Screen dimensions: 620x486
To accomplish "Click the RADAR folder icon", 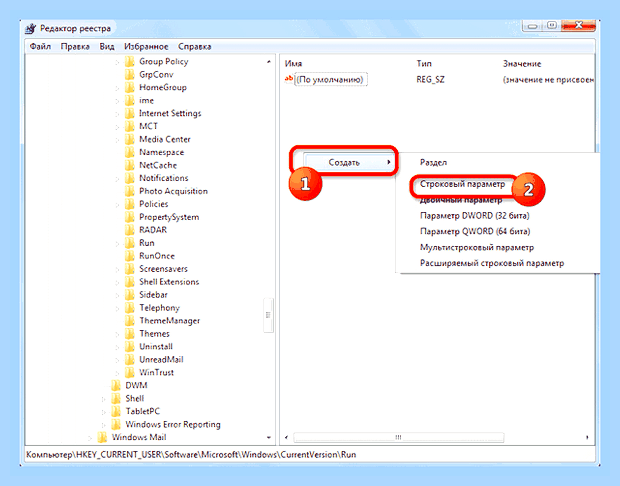I will pyautogui.click(x=129, y=230).
